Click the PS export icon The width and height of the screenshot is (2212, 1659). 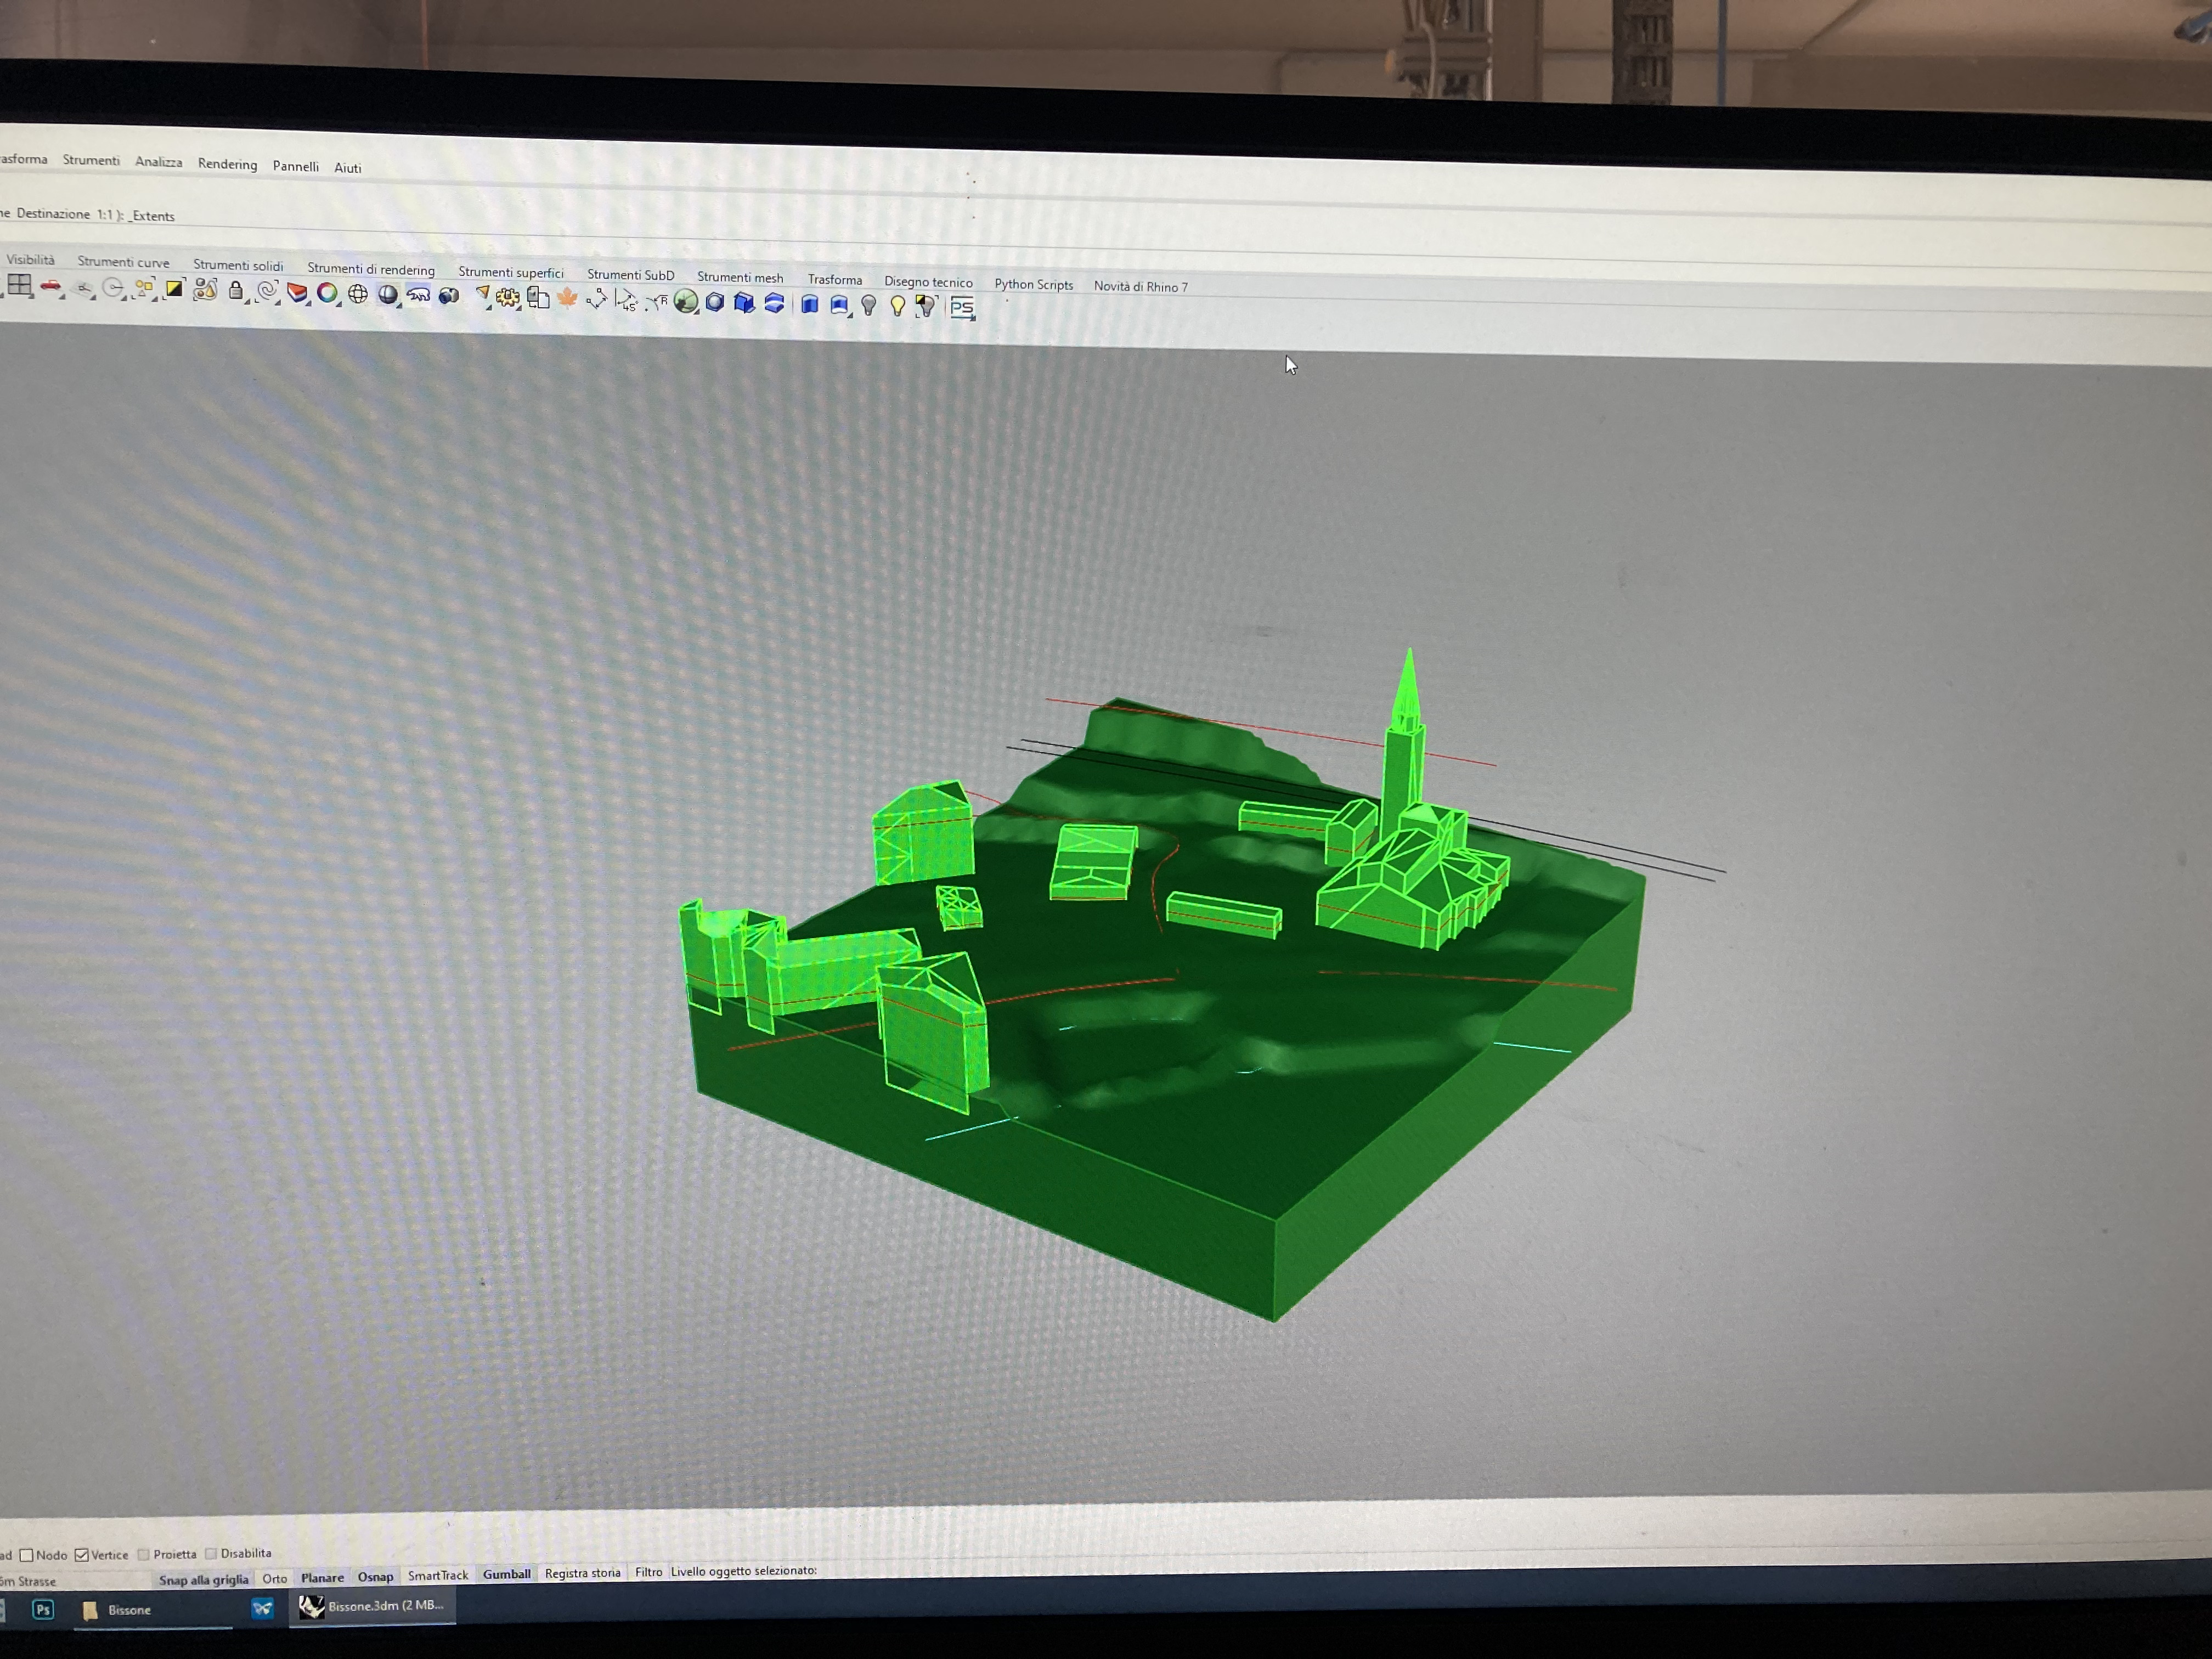[961, 307]
